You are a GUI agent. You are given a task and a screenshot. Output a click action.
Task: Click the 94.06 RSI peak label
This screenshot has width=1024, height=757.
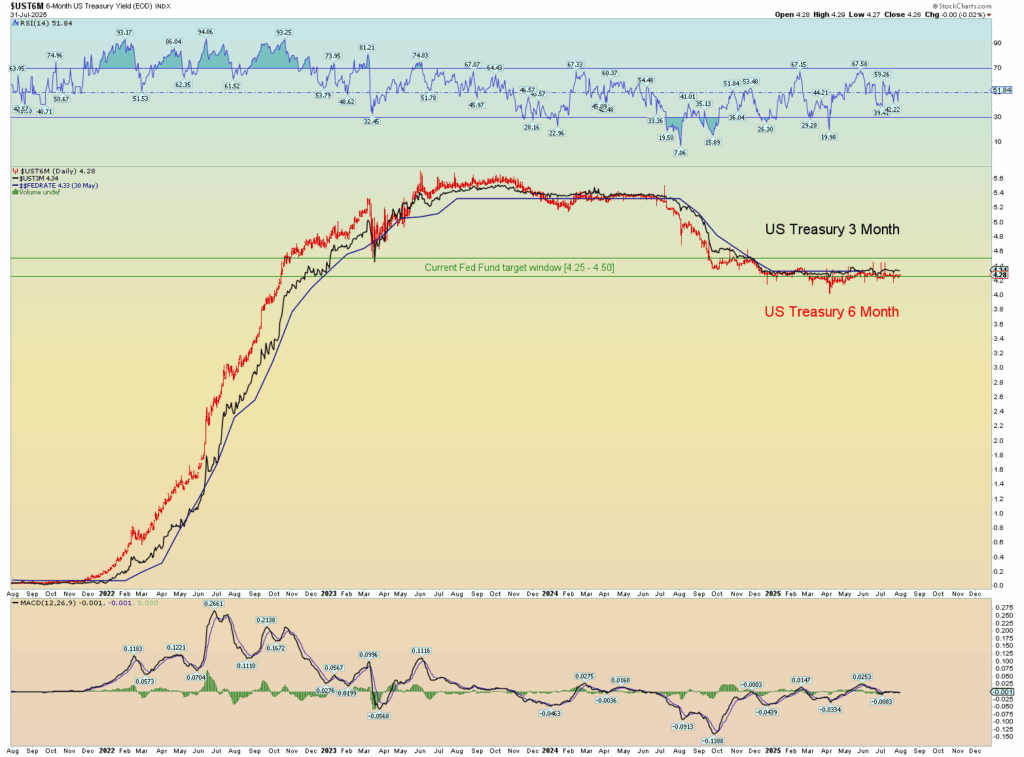(206, 32)
